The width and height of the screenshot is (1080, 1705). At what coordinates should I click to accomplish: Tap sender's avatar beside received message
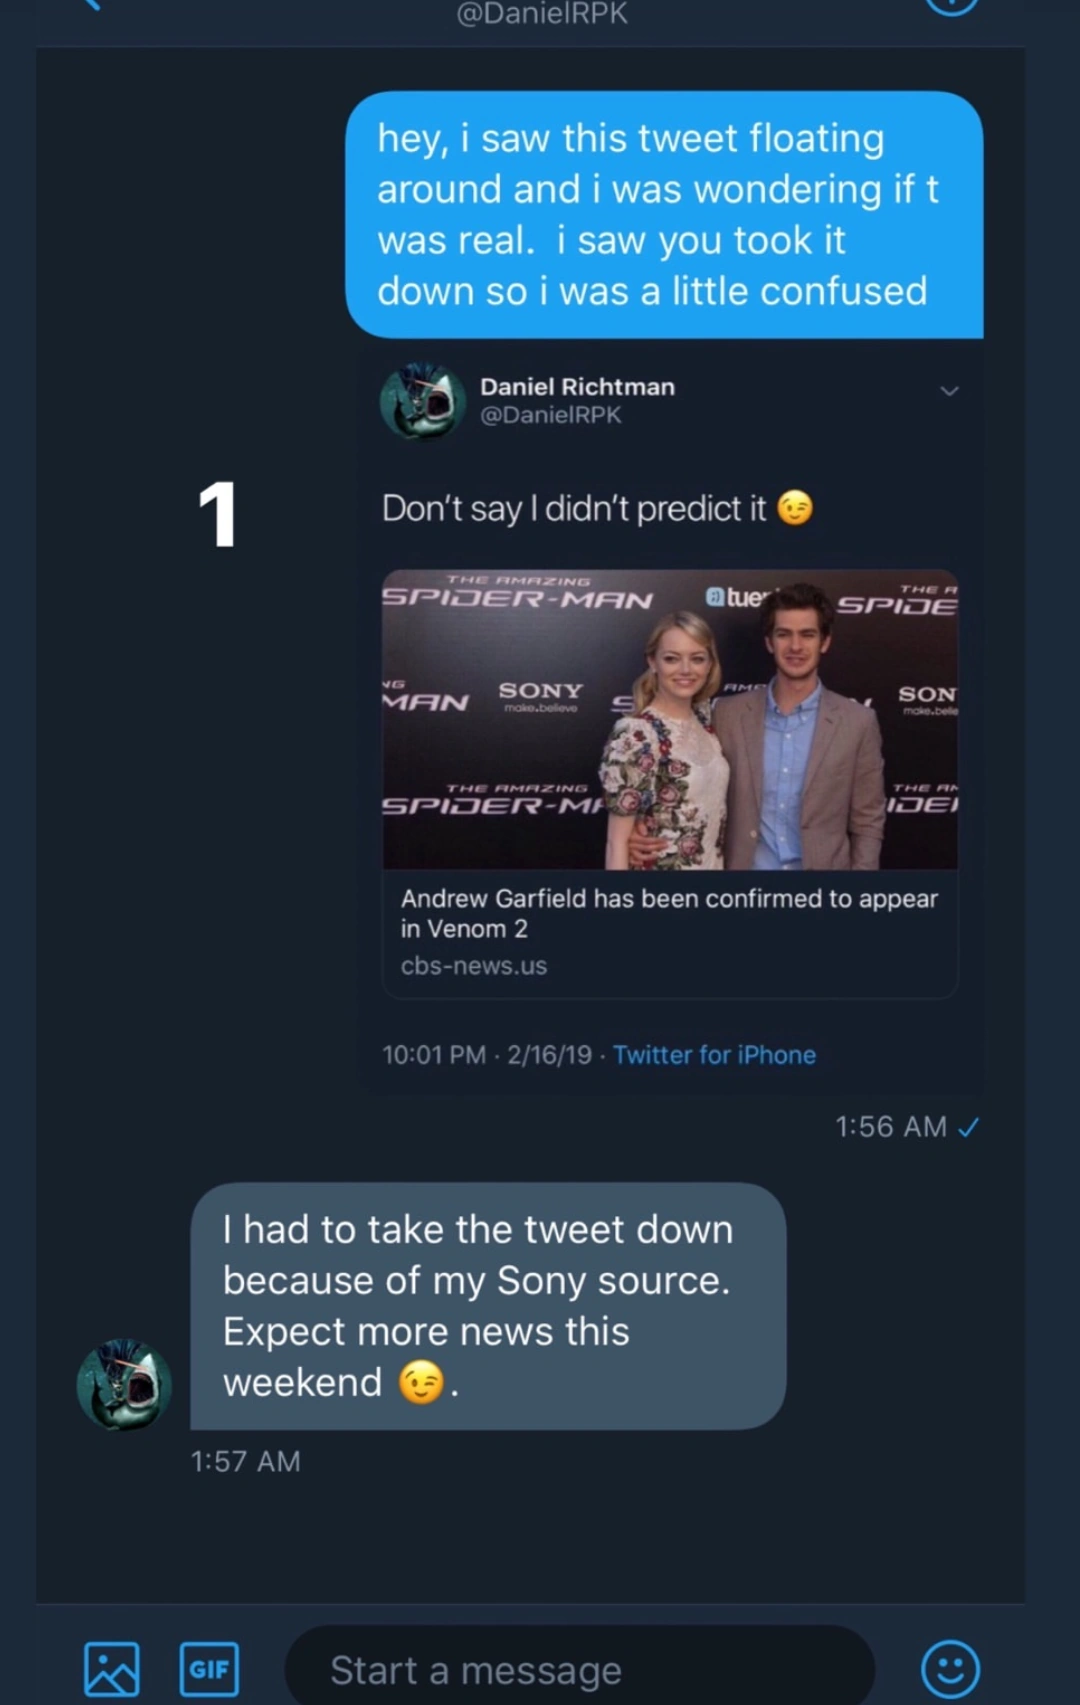pyautogui.click(x=124, y=1384)
